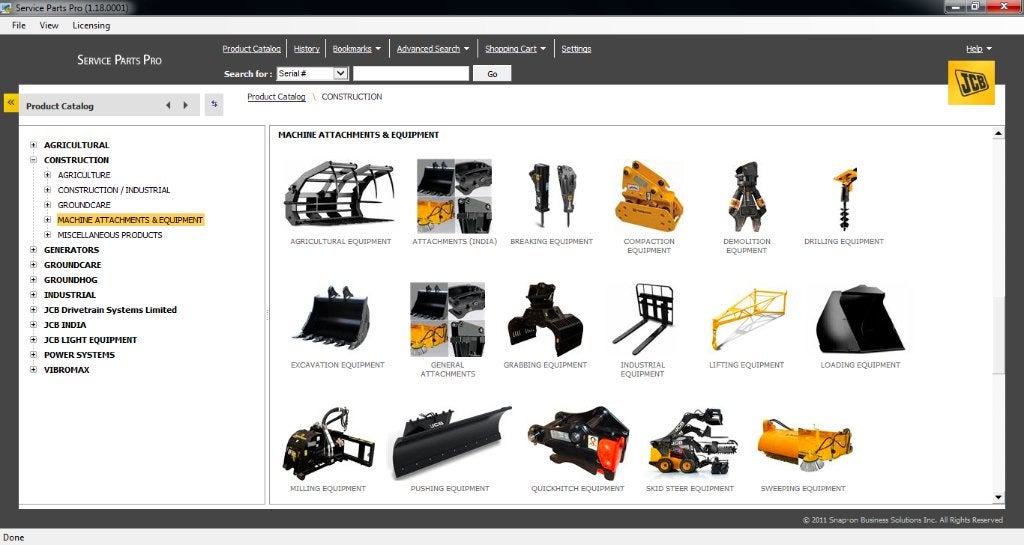Open the Pushing Equipment blade image
The width and height of the screenshot is (1024, 545).
click(x=451, y=443)
